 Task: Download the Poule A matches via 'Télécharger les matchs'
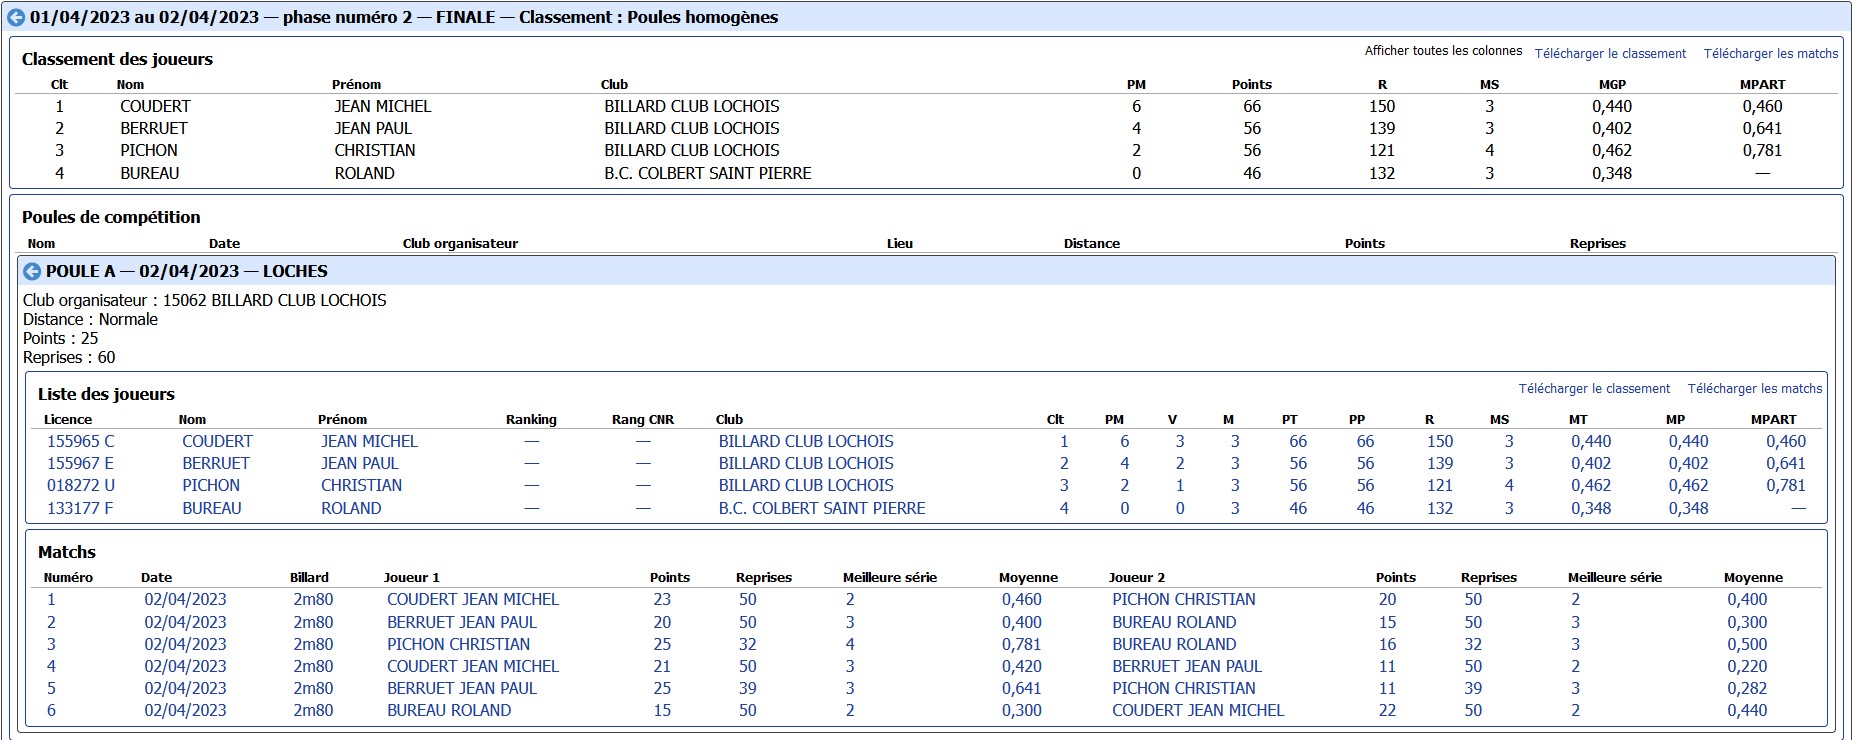[1755, 389]
